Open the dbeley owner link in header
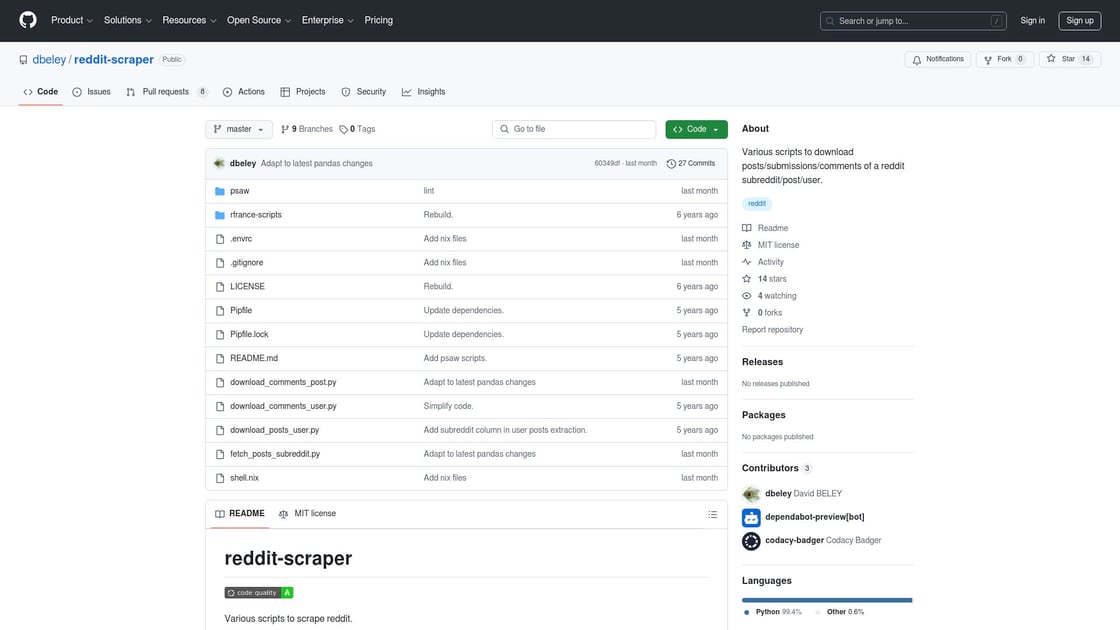 pyautogui.click(x=49, y=60)
